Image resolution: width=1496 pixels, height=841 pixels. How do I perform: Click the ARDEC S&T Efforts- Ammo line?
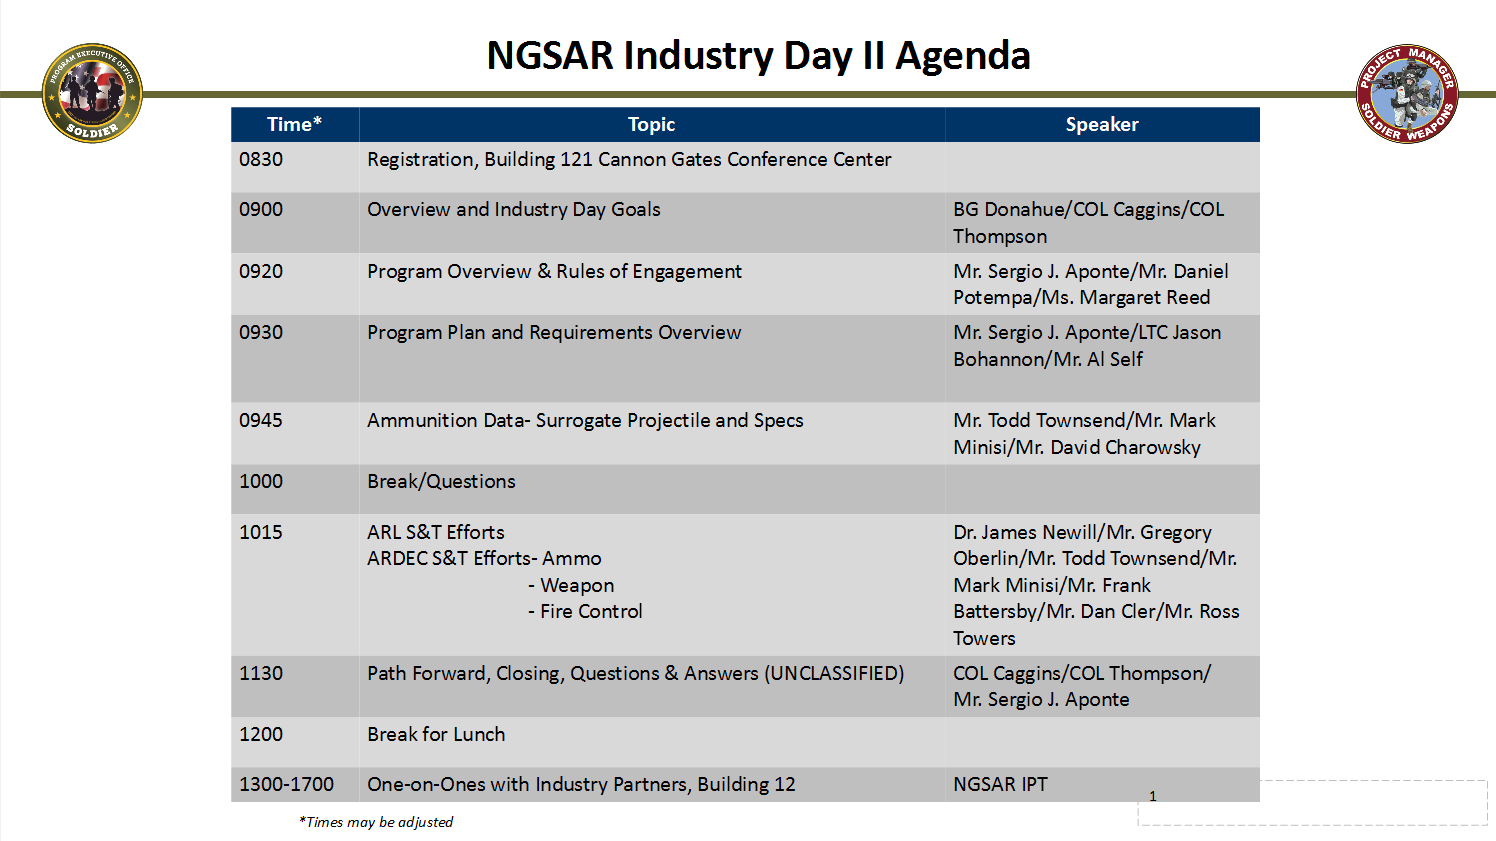click(484, 558)
